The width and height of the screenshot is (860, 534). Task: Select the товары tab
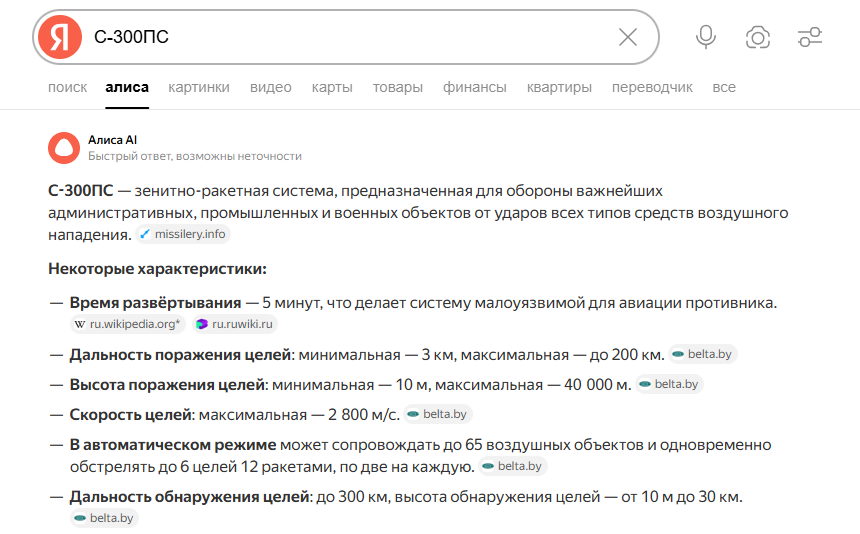(x=397, y=87)
